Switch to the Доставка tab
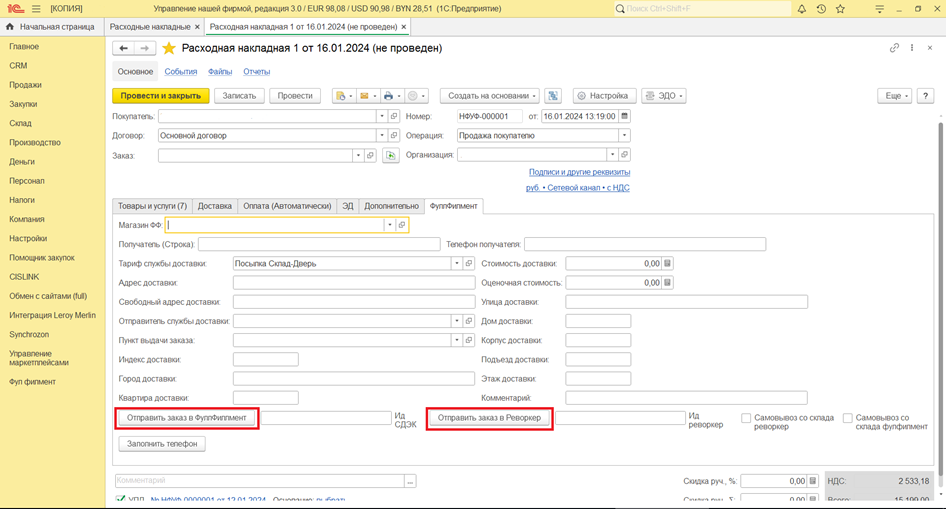This screenshot has width=946, height=509. pos(215,206)
